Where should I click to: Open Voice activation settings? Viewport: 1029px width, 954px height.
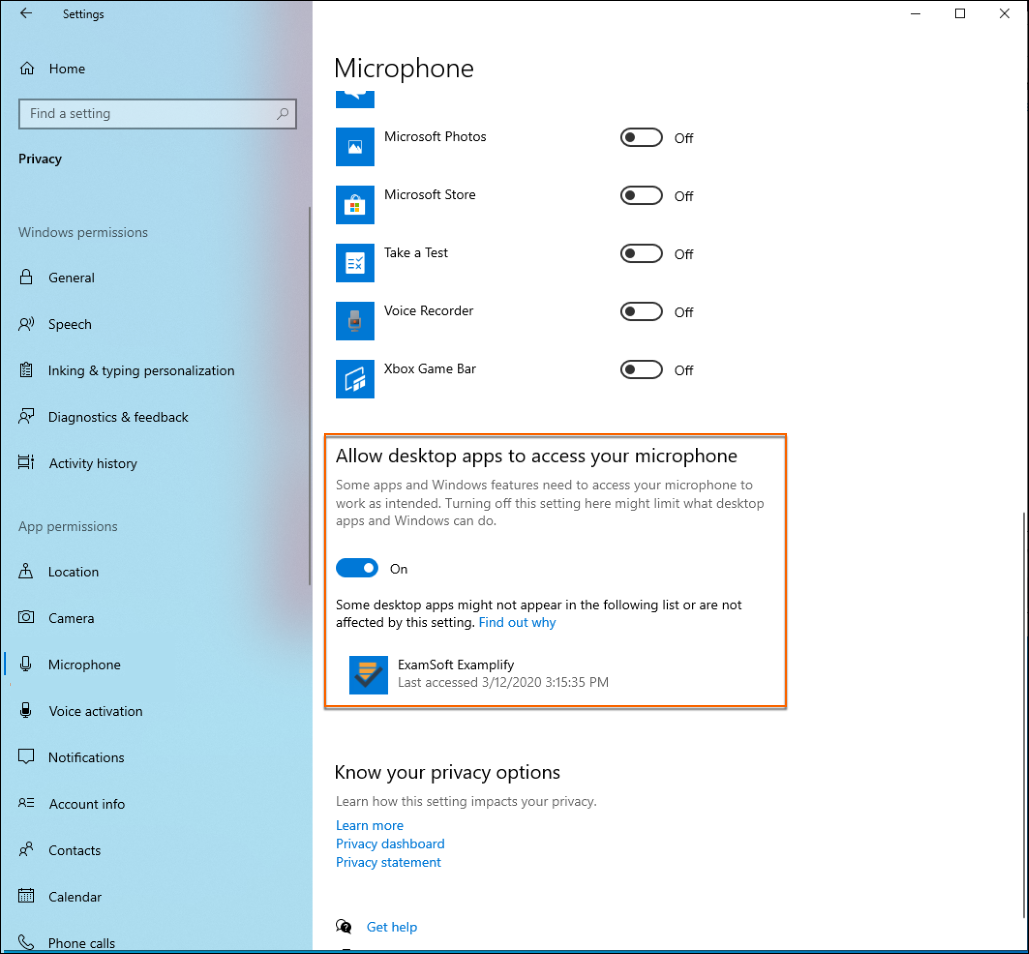pyautogui.click(x=95, y=711)
